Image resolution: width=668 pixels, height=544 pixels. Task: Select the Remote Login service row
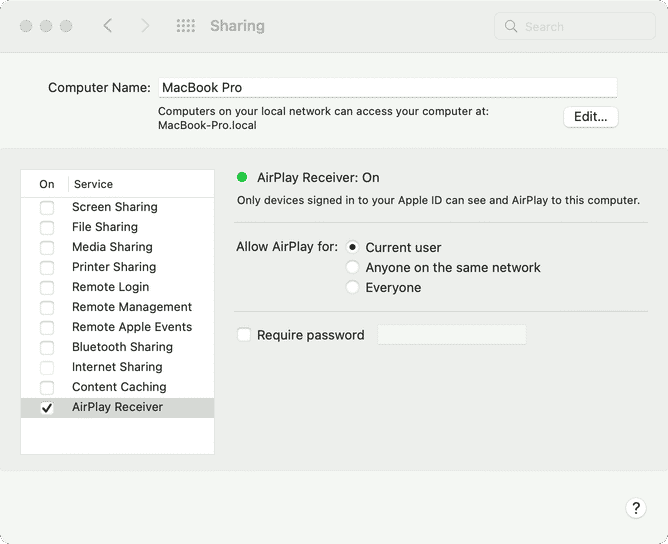click(118, 287)
